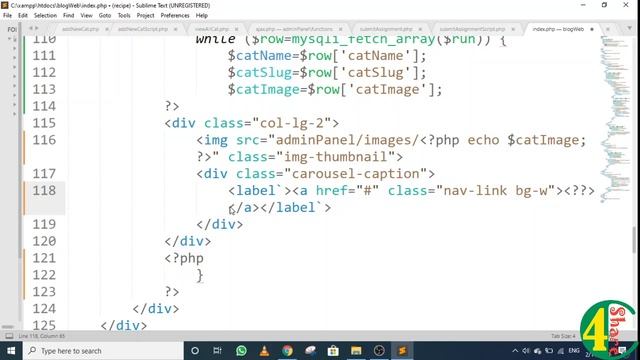The image size is (640, 360).
Task: Open the Selection menu
Action: coord(45,16)
